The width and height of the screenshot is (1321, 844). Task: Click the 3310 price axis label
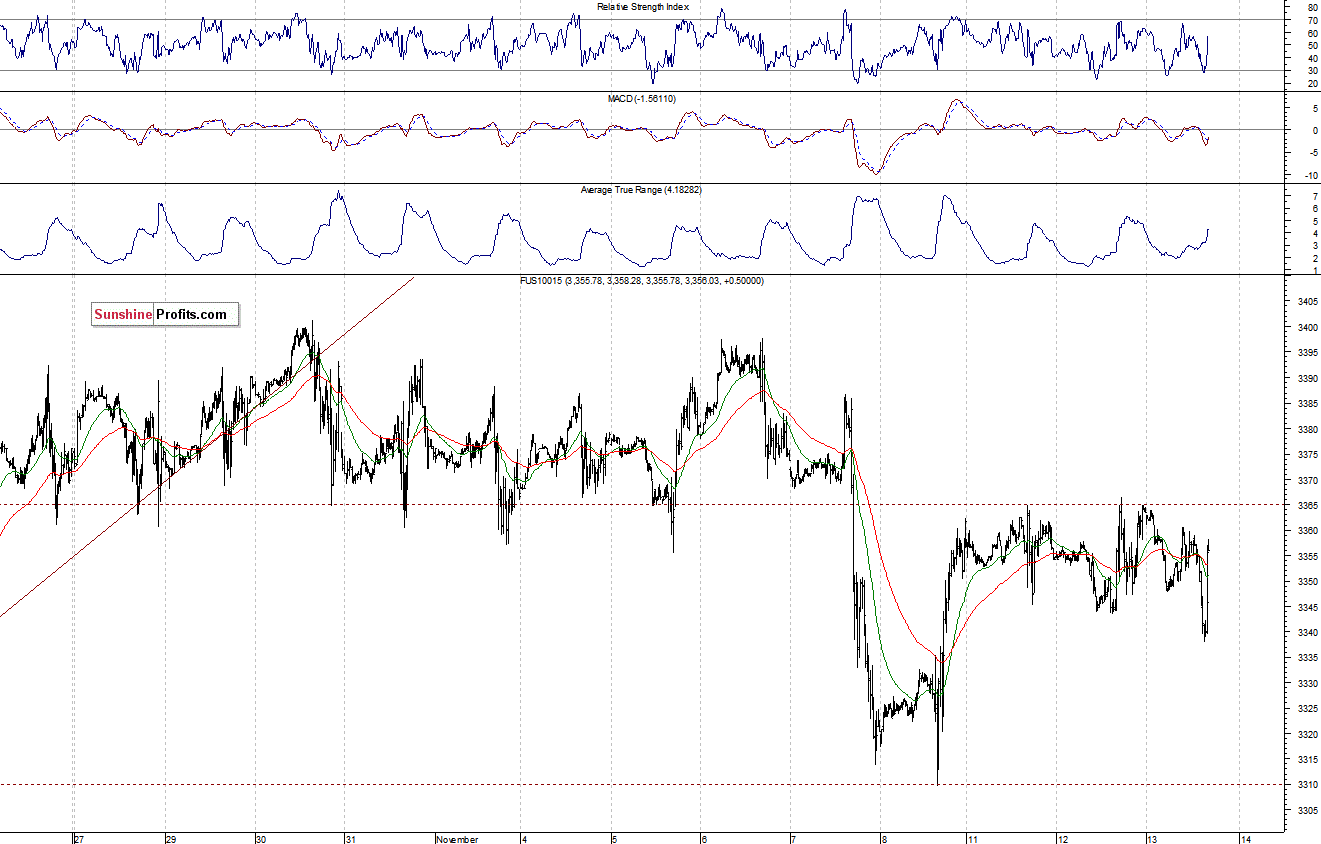pyautogui.click(x=1306, y=786)
